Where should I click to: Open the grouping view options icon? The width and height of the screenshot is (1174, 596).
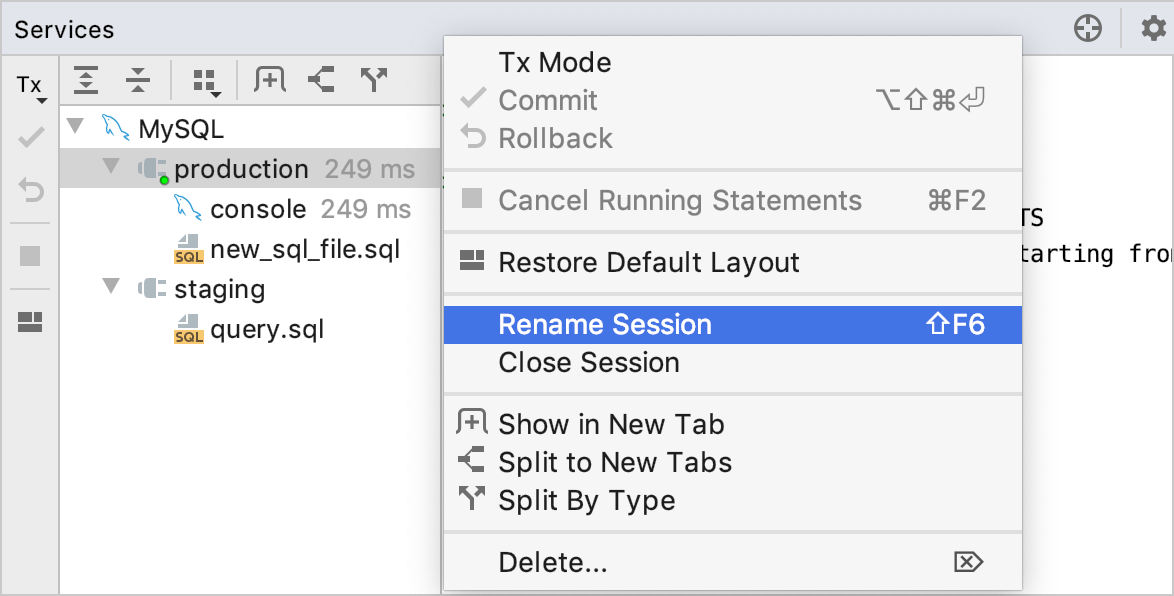(203, 79)
